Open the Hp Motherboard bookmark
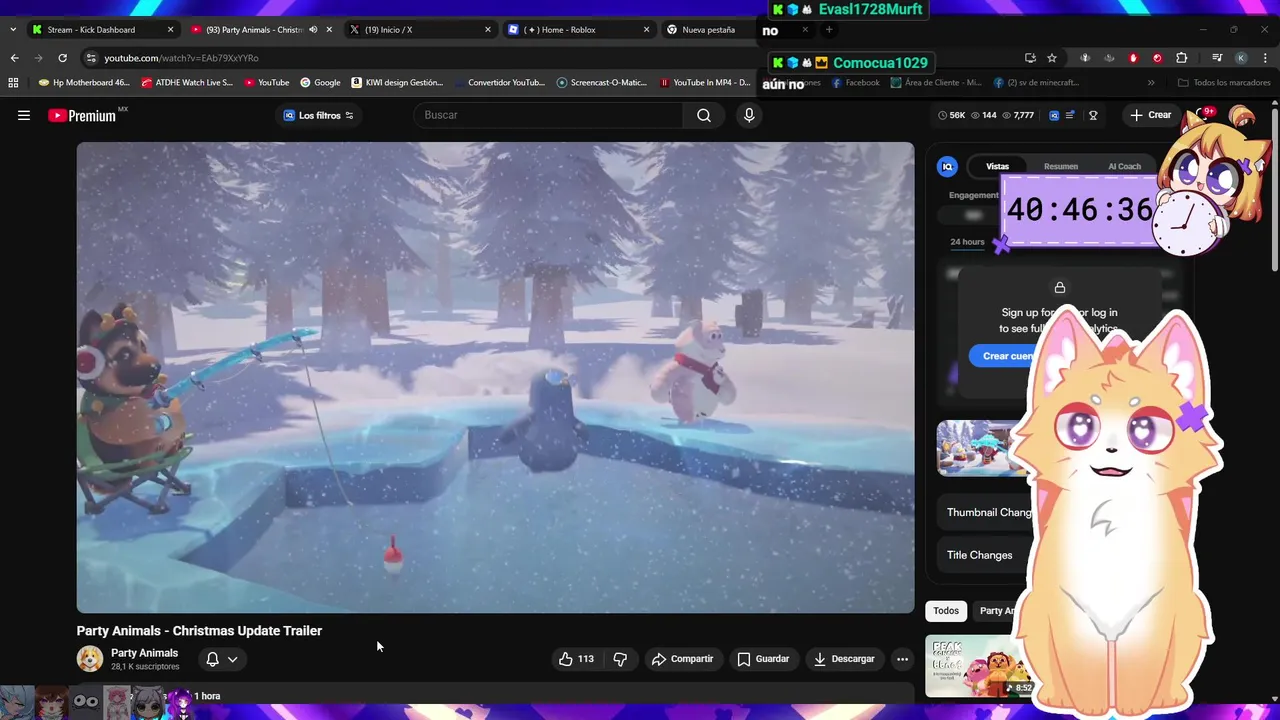The image size is (1280, 720). click(84, 83)
